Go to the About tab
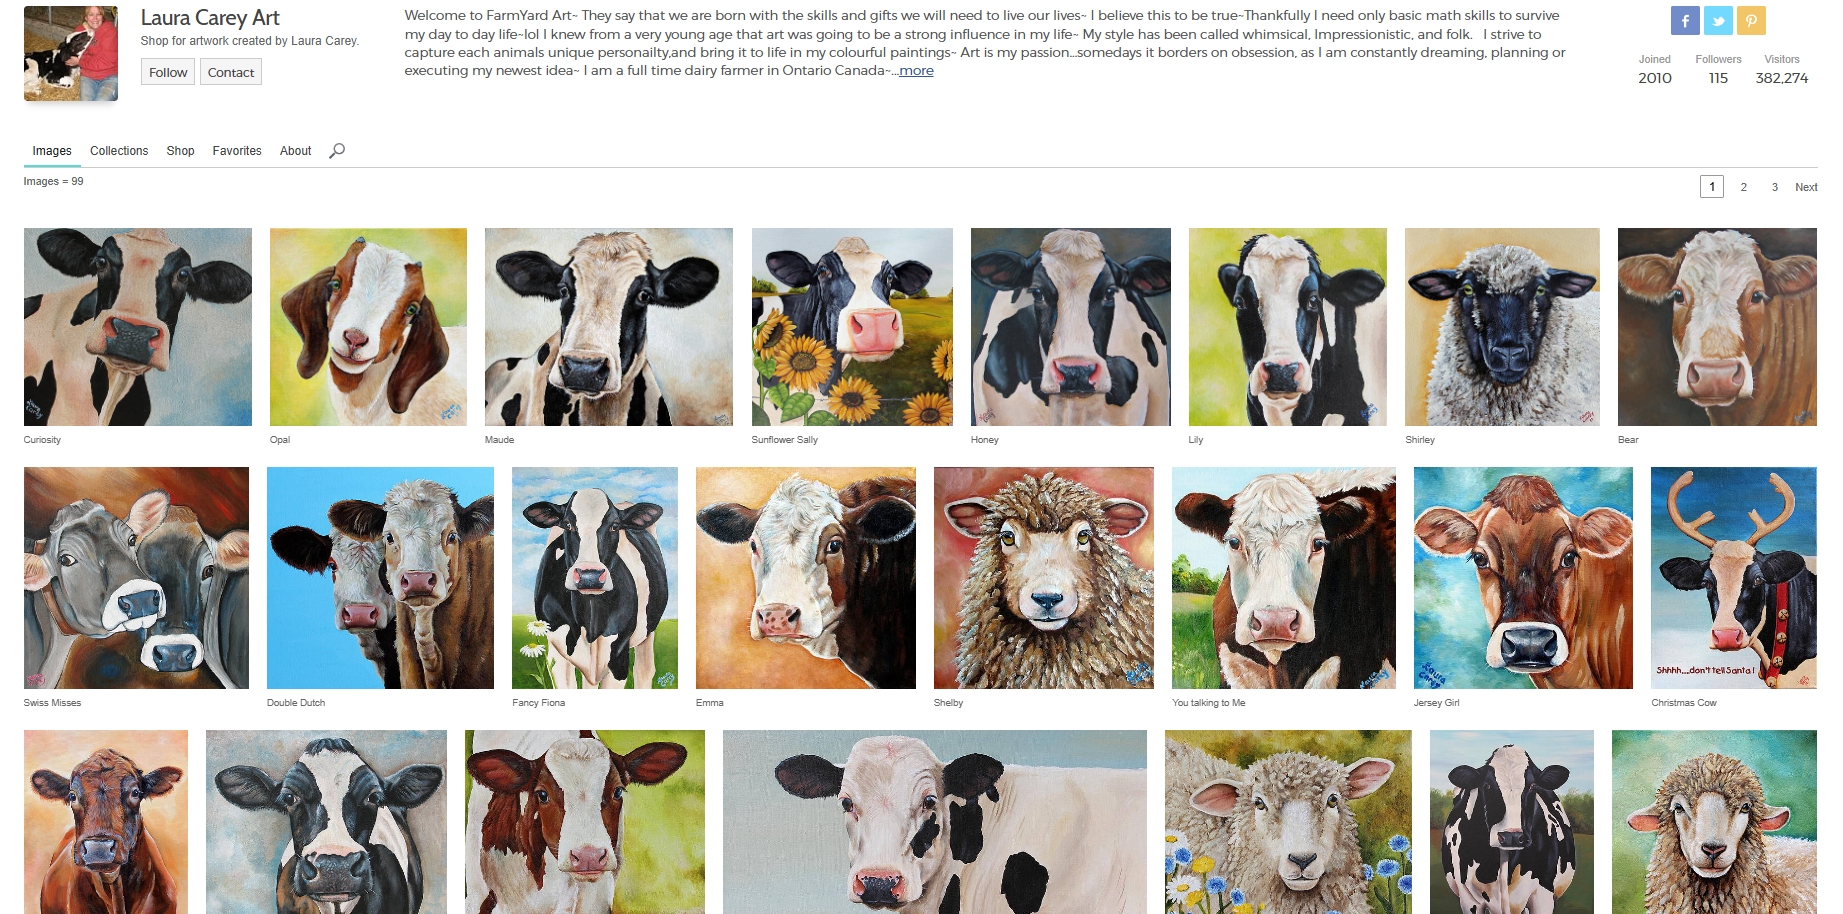 296,151
